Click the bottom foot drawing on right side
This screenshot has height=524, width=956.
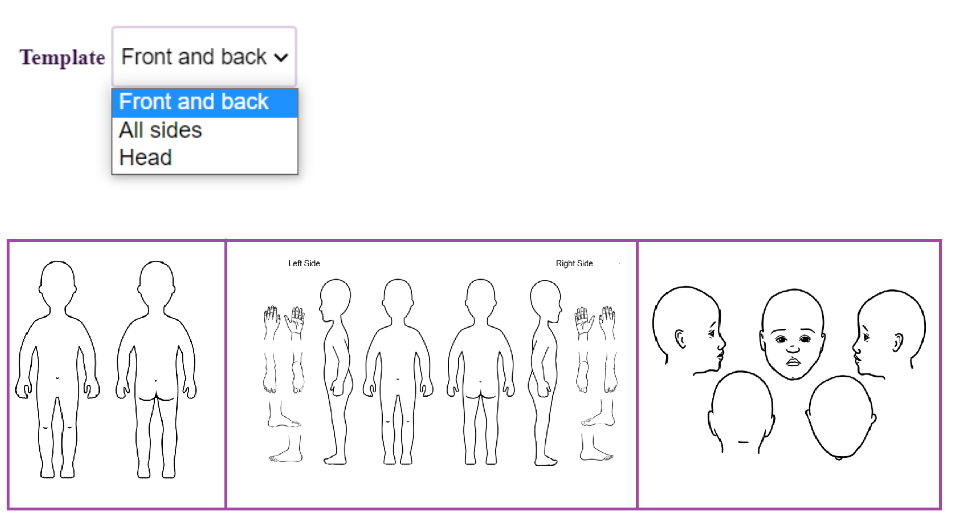596,447
